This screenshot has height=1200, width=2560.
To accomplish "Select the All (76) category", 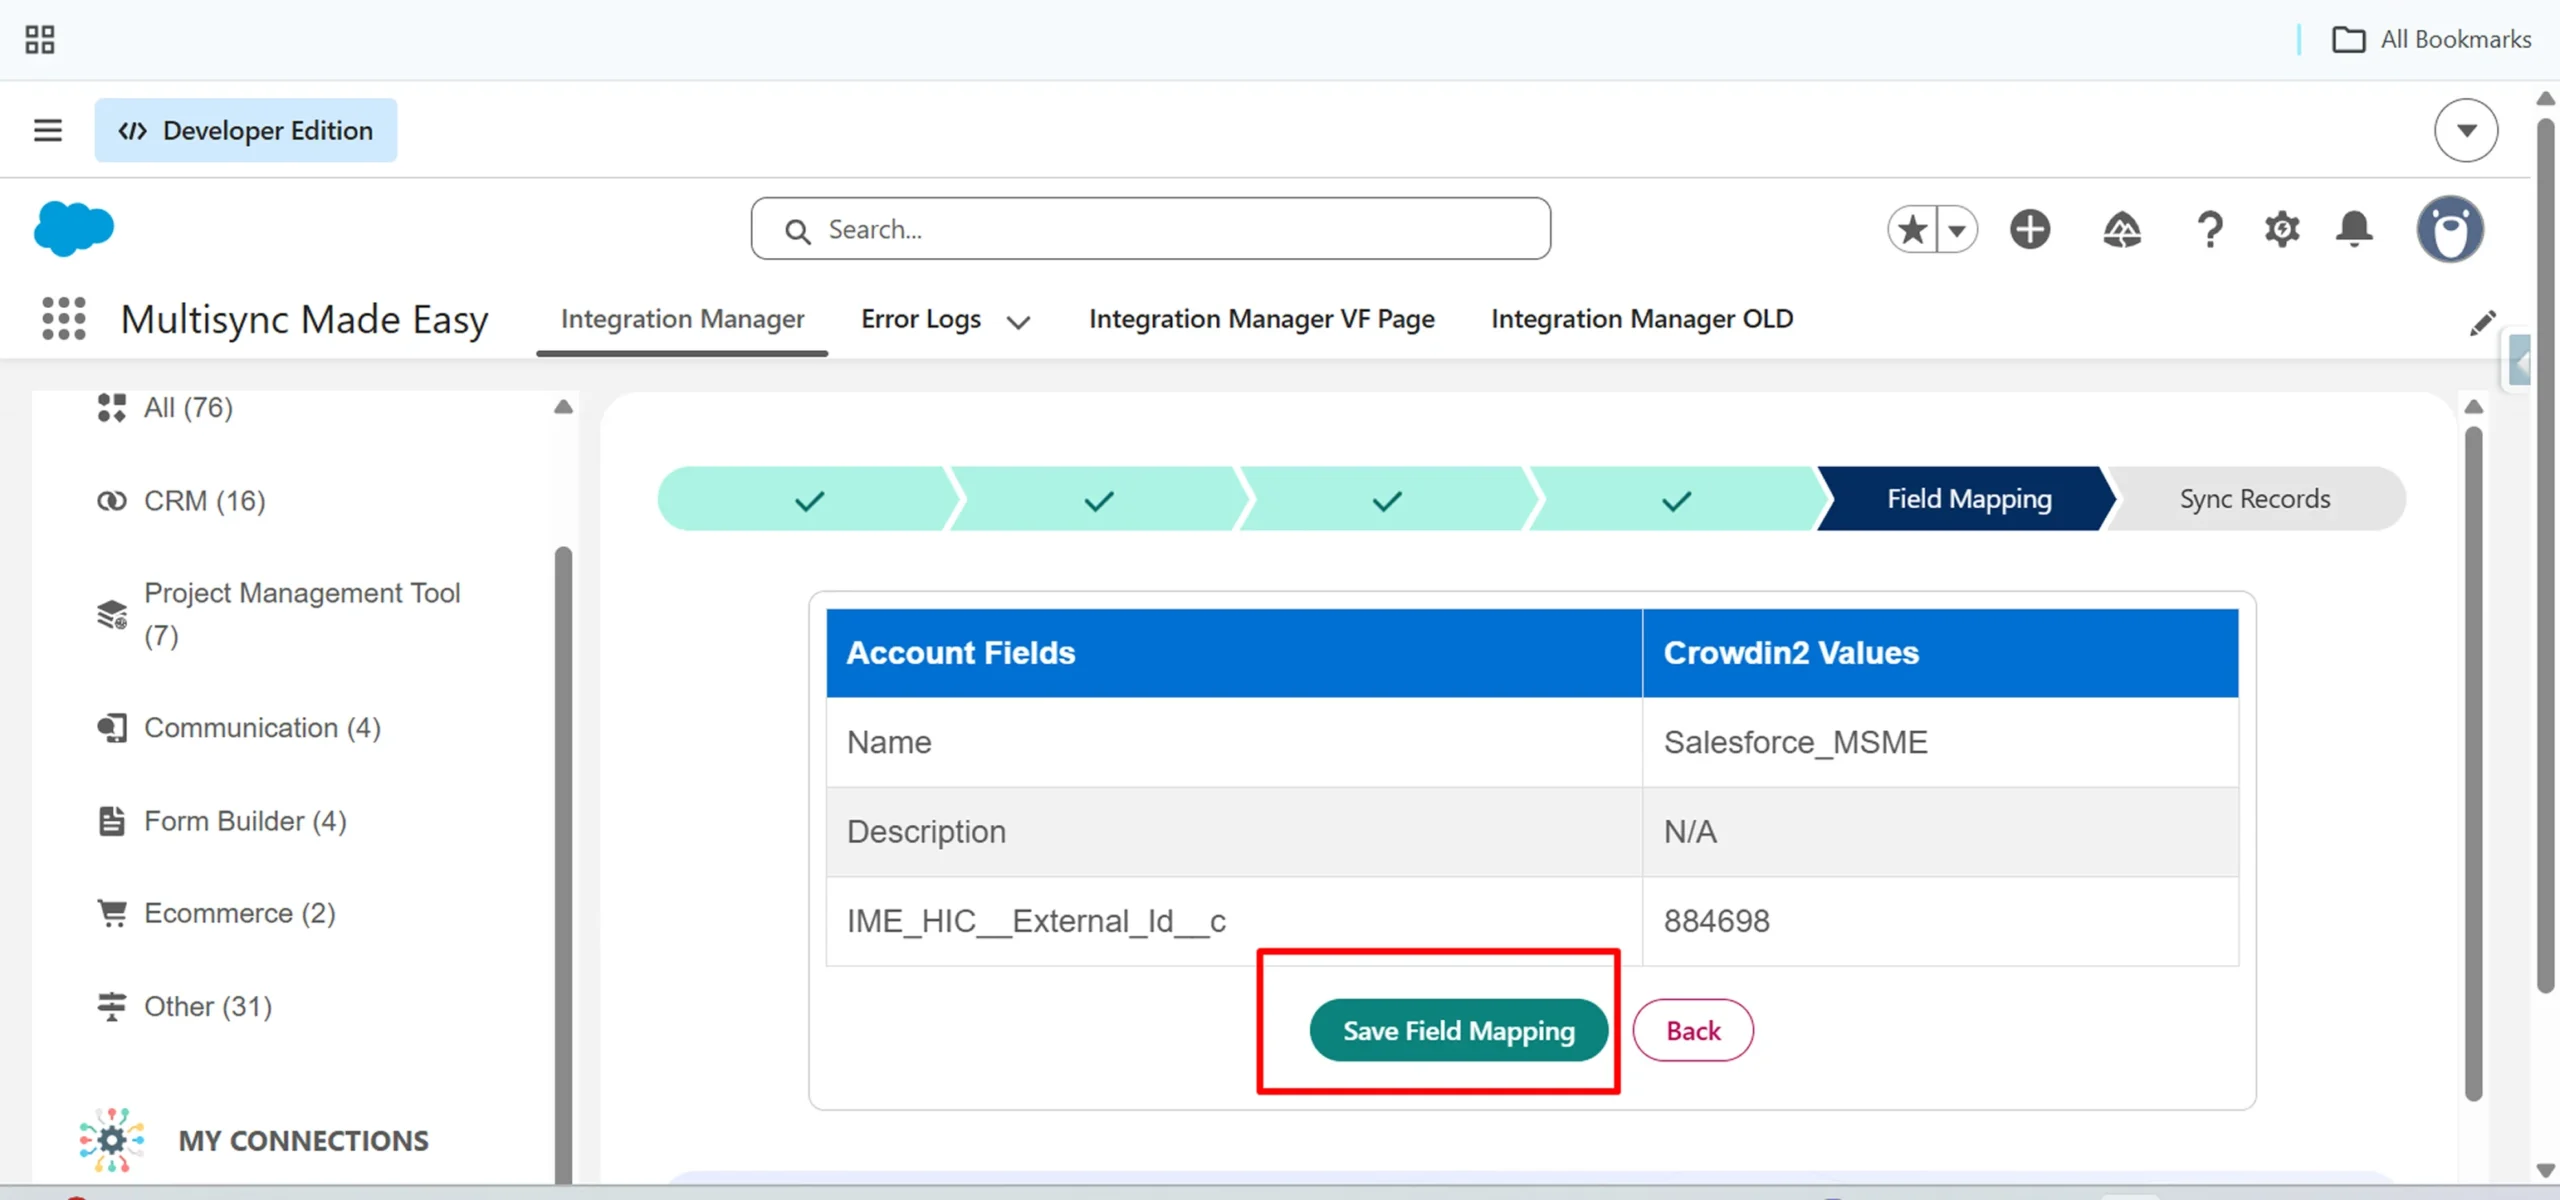I will tap(188, 408).
